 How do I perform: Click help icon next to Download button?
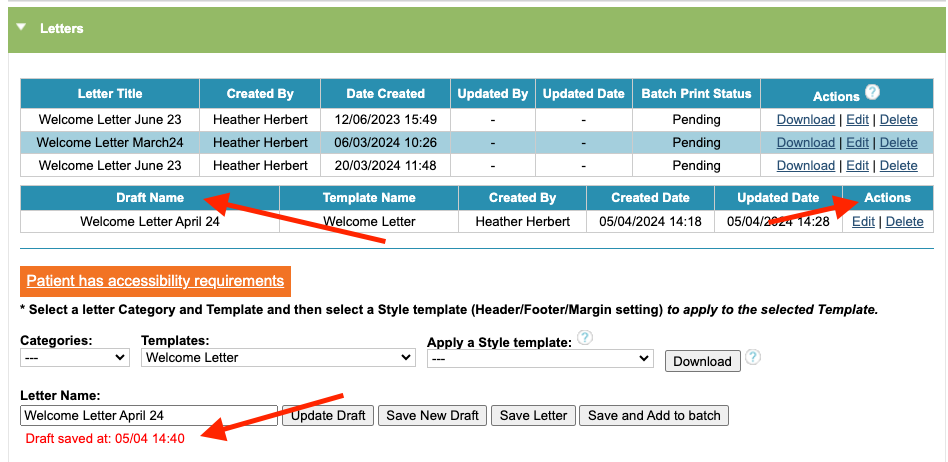753,357
